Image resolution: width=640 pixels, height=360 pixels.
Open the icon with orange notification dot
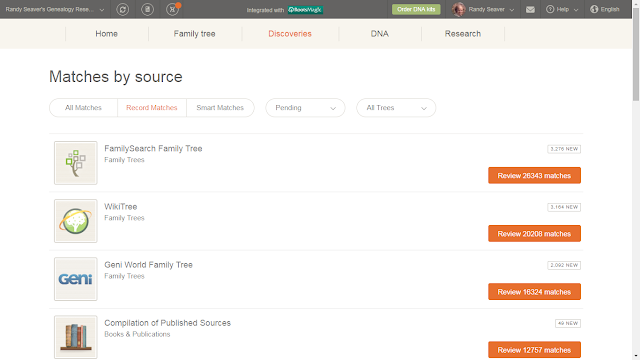(x=173, y=9)
